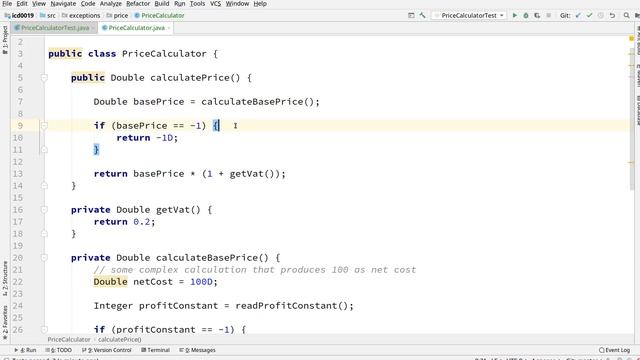The height and width of the screenshot is (360, 640).
Task: Click the grey stop icon
Action: 549,16
